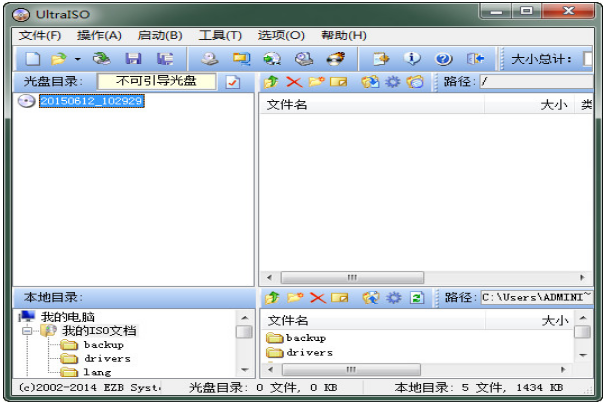Open the 选项(O) menu
The width and height of the screenshot is (606, 406).
281,36
